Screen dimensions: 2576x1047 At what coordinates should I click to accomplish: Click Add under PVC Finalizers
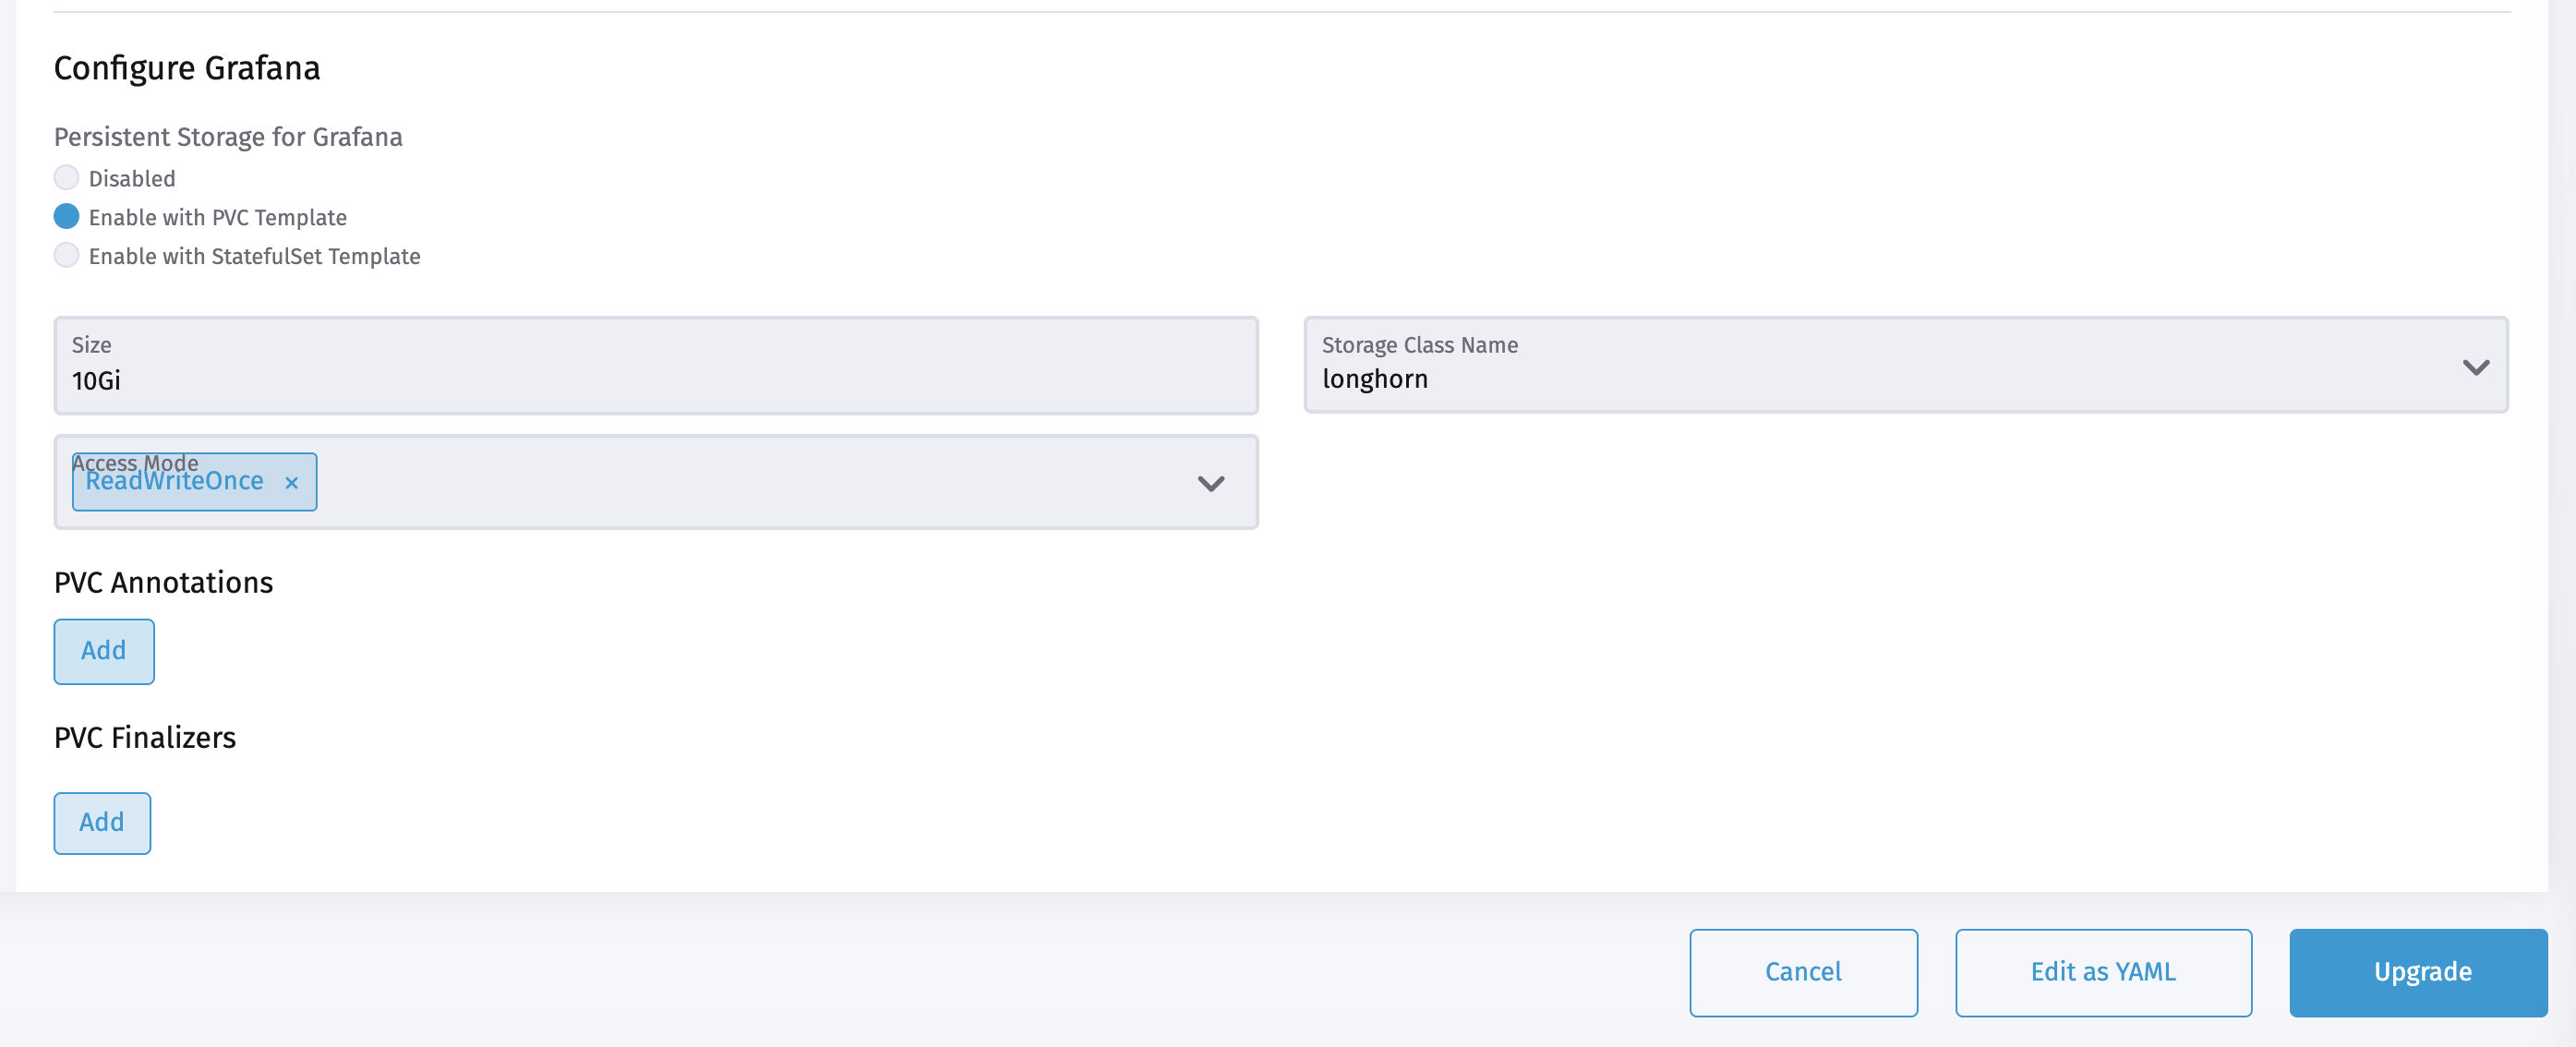point(101,823)
